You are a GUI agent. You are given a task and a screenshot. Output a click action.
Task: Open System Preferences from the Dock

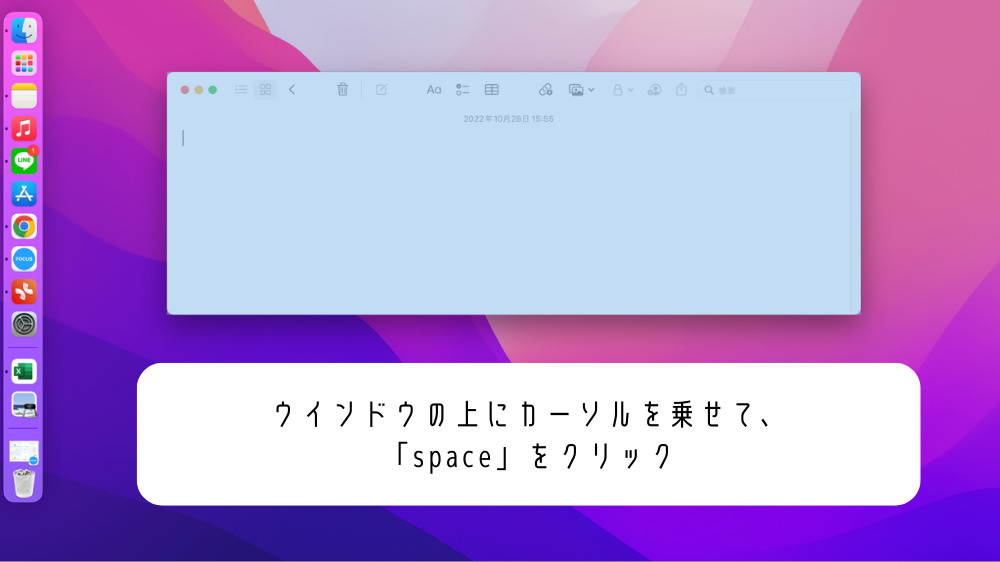[x=24, y=324]
